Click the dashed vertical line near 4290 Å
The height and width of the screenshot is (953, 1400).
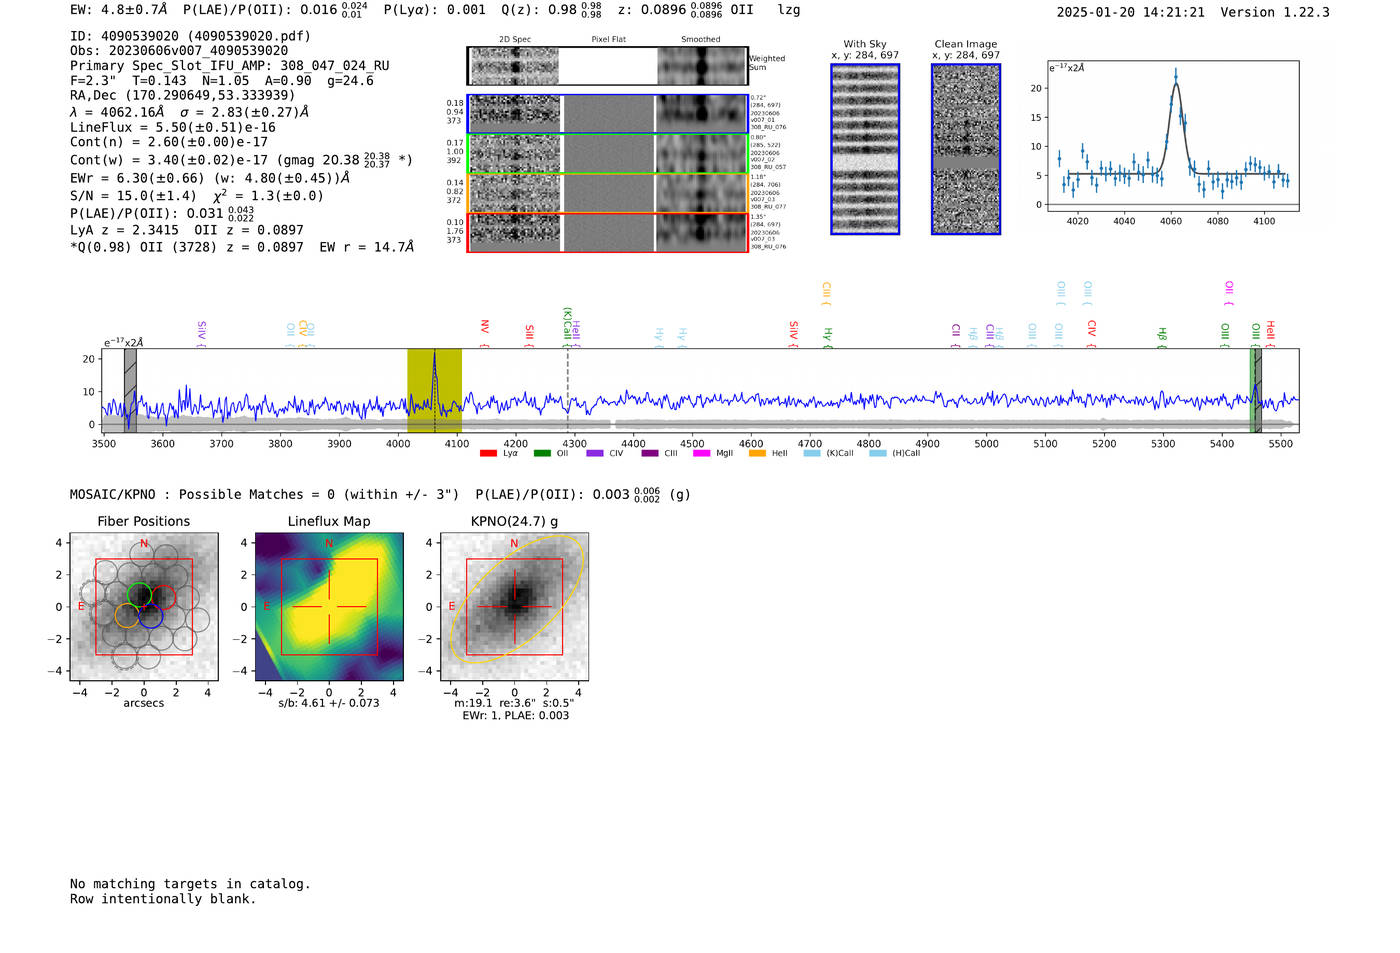click(x=568, y=390)
